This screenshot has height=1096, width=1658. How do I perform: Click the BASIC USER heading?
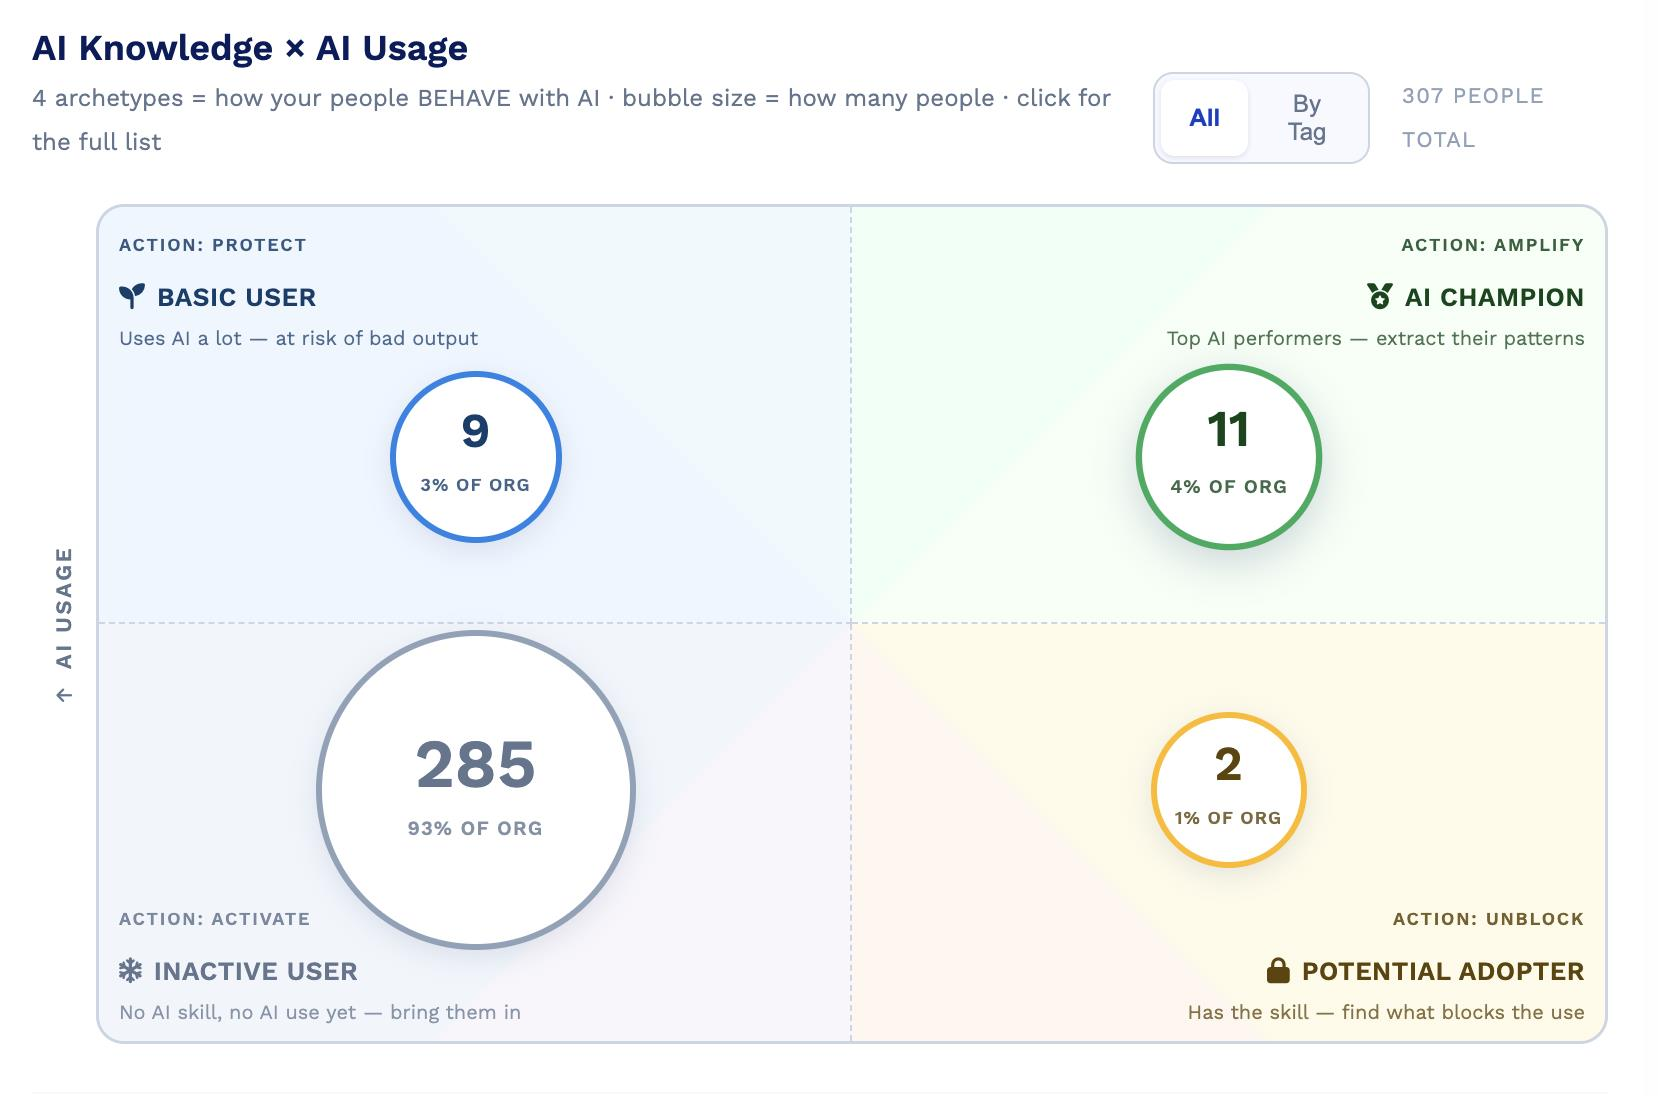point(237,297)
